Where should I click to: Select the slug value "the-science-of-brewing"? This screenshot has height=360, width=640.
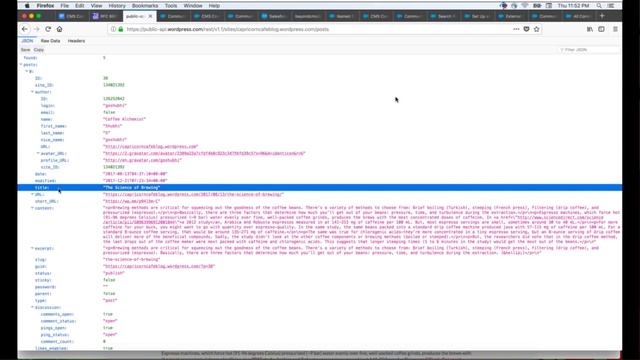pos(131,260)
